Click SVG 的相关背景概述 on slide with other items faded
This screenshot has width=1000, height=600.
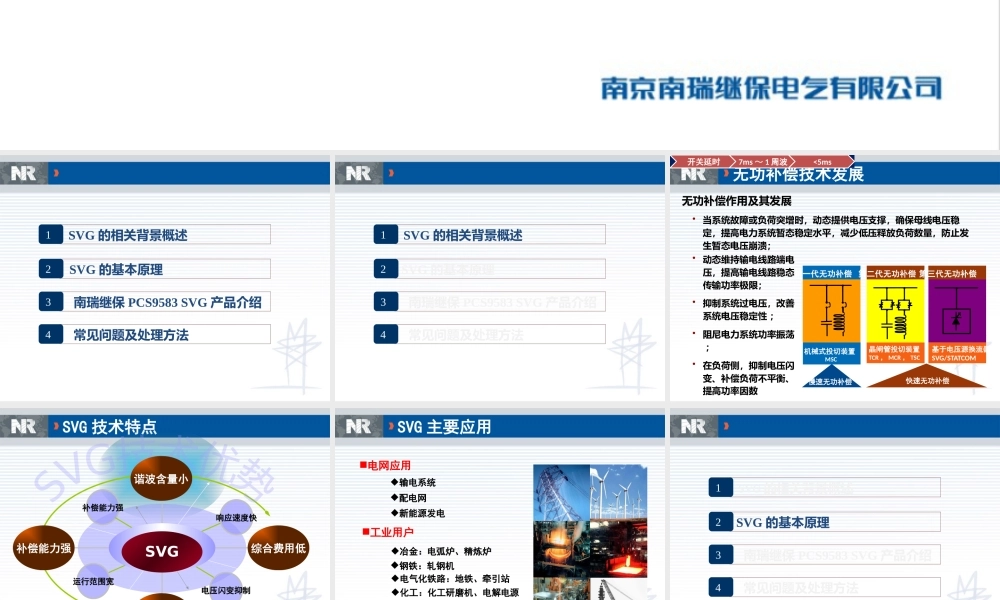(x=462, y=235)
